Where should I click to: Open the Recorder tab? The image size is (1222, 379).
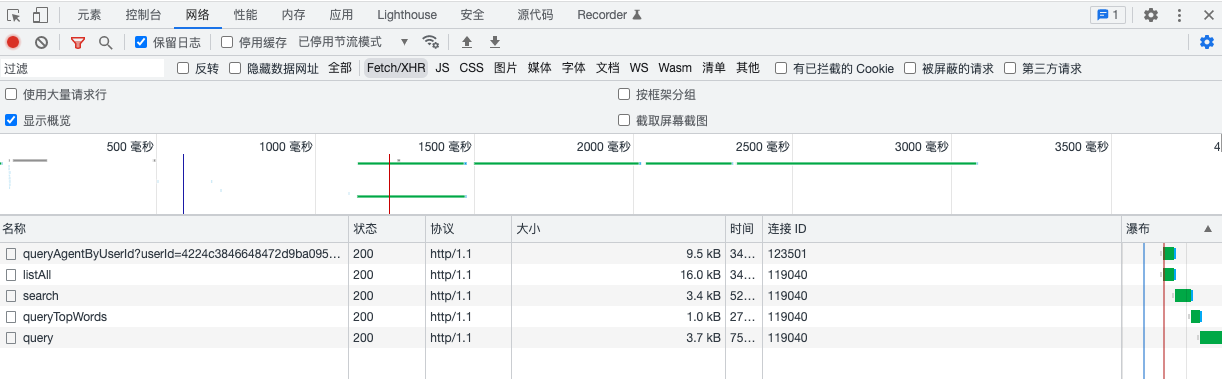click(609, 15)
